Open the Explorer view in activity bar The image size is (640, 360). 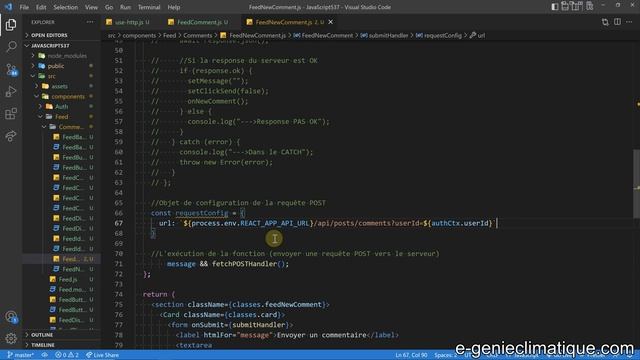pyautogui.click(x=11, y=25)
